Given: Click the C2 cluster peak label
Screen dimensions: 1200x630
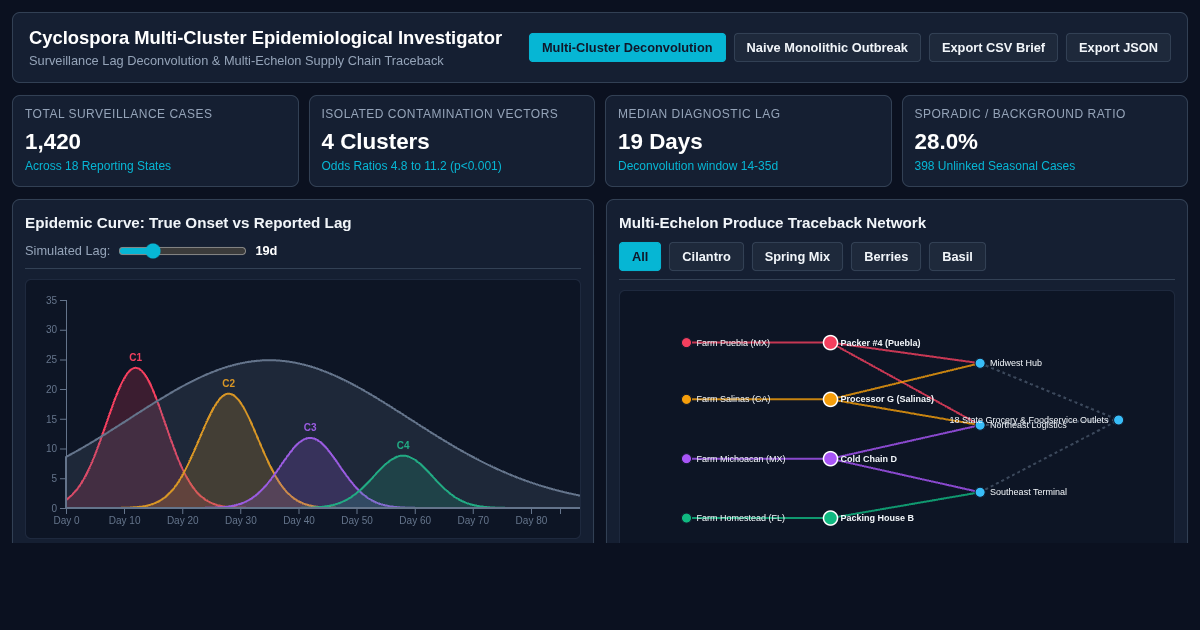Looking at the screenshot, I should (229, 384).
